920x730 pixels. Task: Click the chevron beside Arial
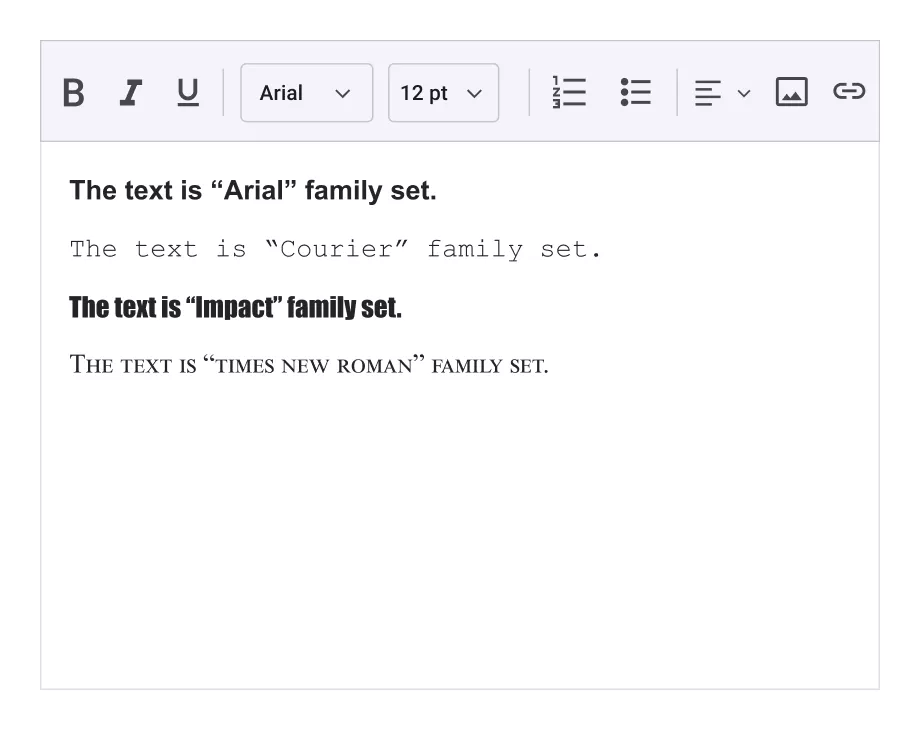tap(343, 93)
